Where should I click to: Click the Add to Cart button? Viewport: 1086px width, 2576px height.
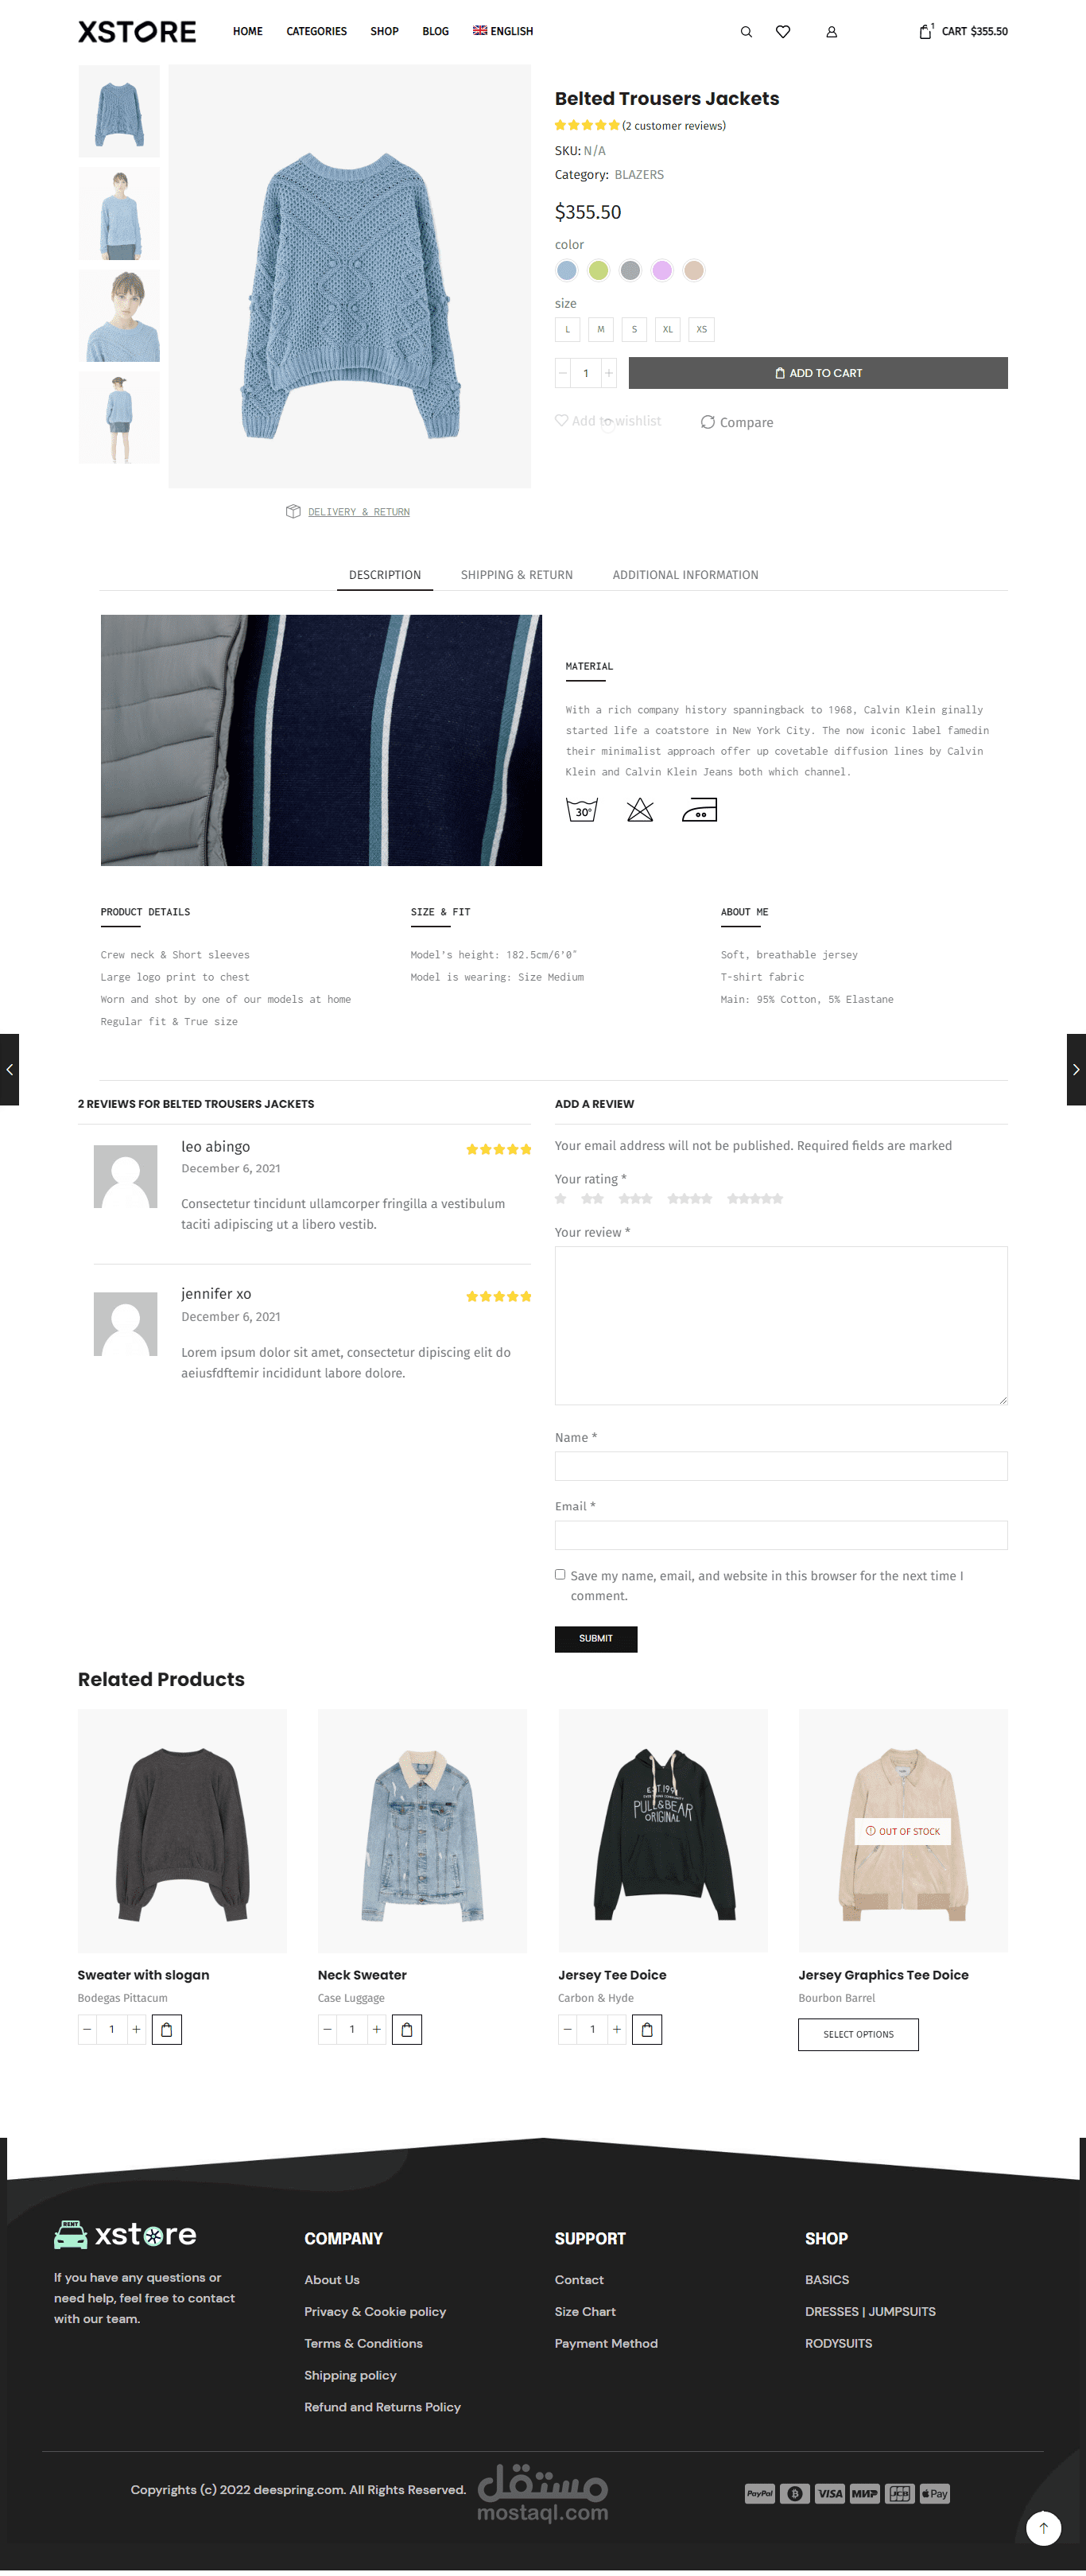(x=818, y=373)
